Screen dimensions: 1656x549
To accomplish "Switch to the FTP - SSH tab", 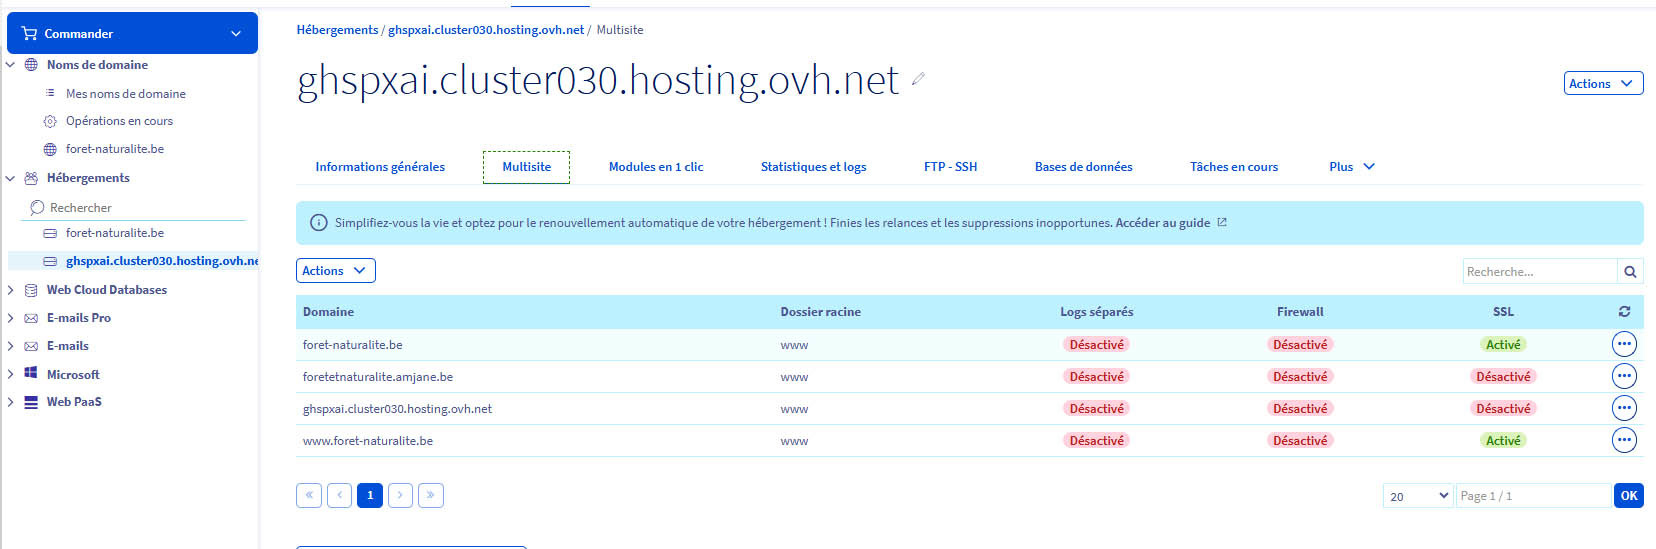I will point(950,167).
